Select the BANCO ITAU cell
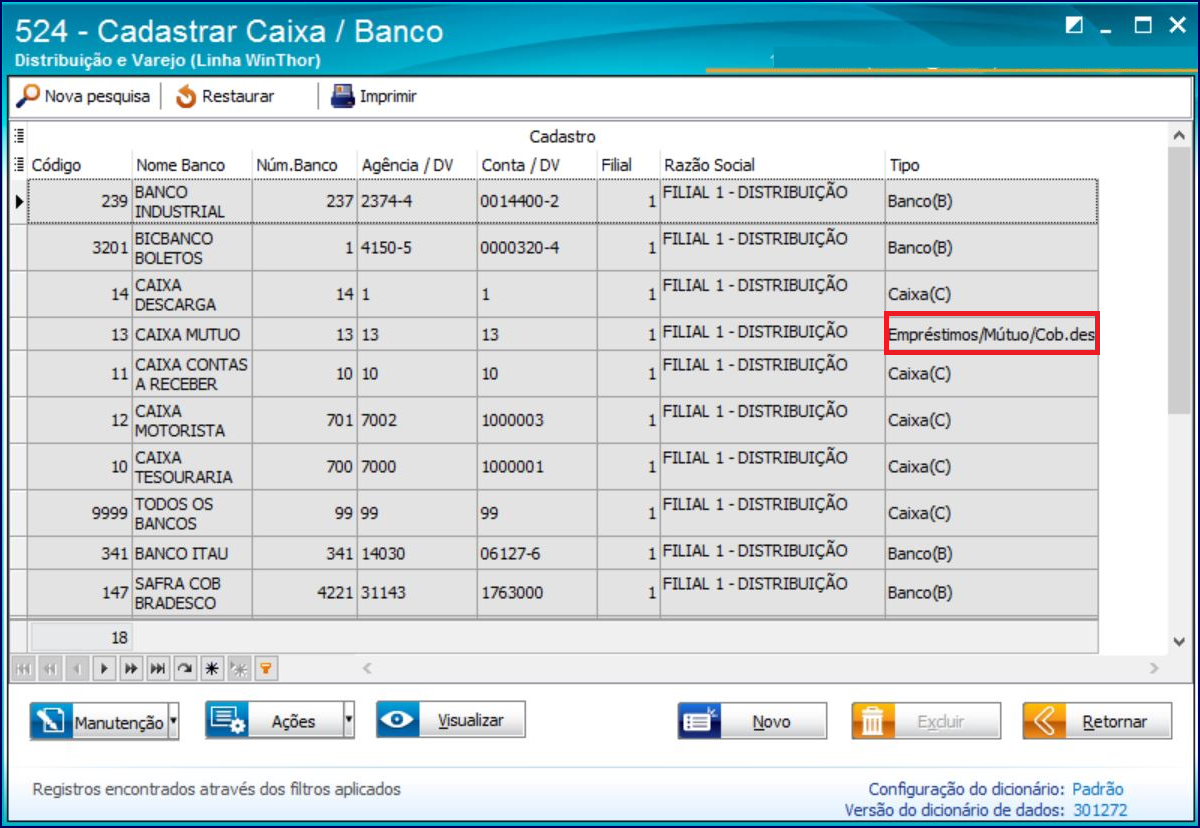Viewport: 1200px width, 828px height. tap(192, 553)
